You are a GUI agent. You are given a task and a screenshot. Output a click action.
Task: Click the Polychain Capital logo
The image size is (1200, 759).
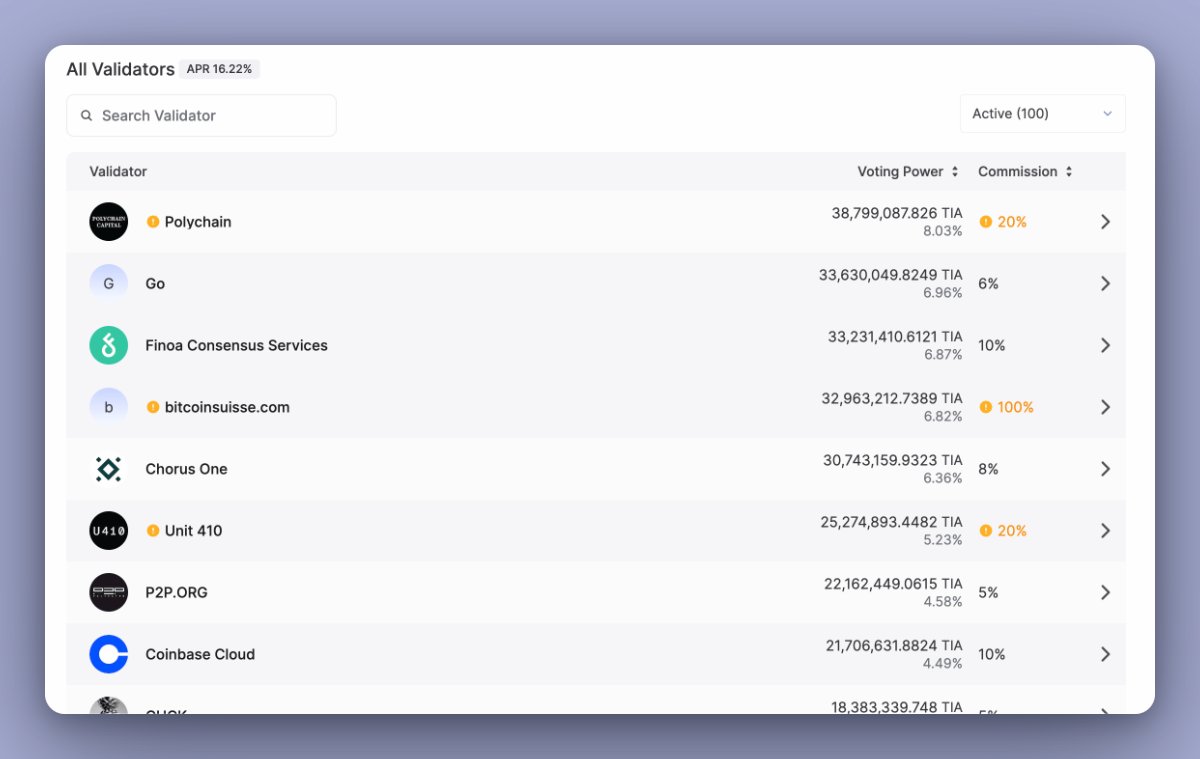[108, 222]
